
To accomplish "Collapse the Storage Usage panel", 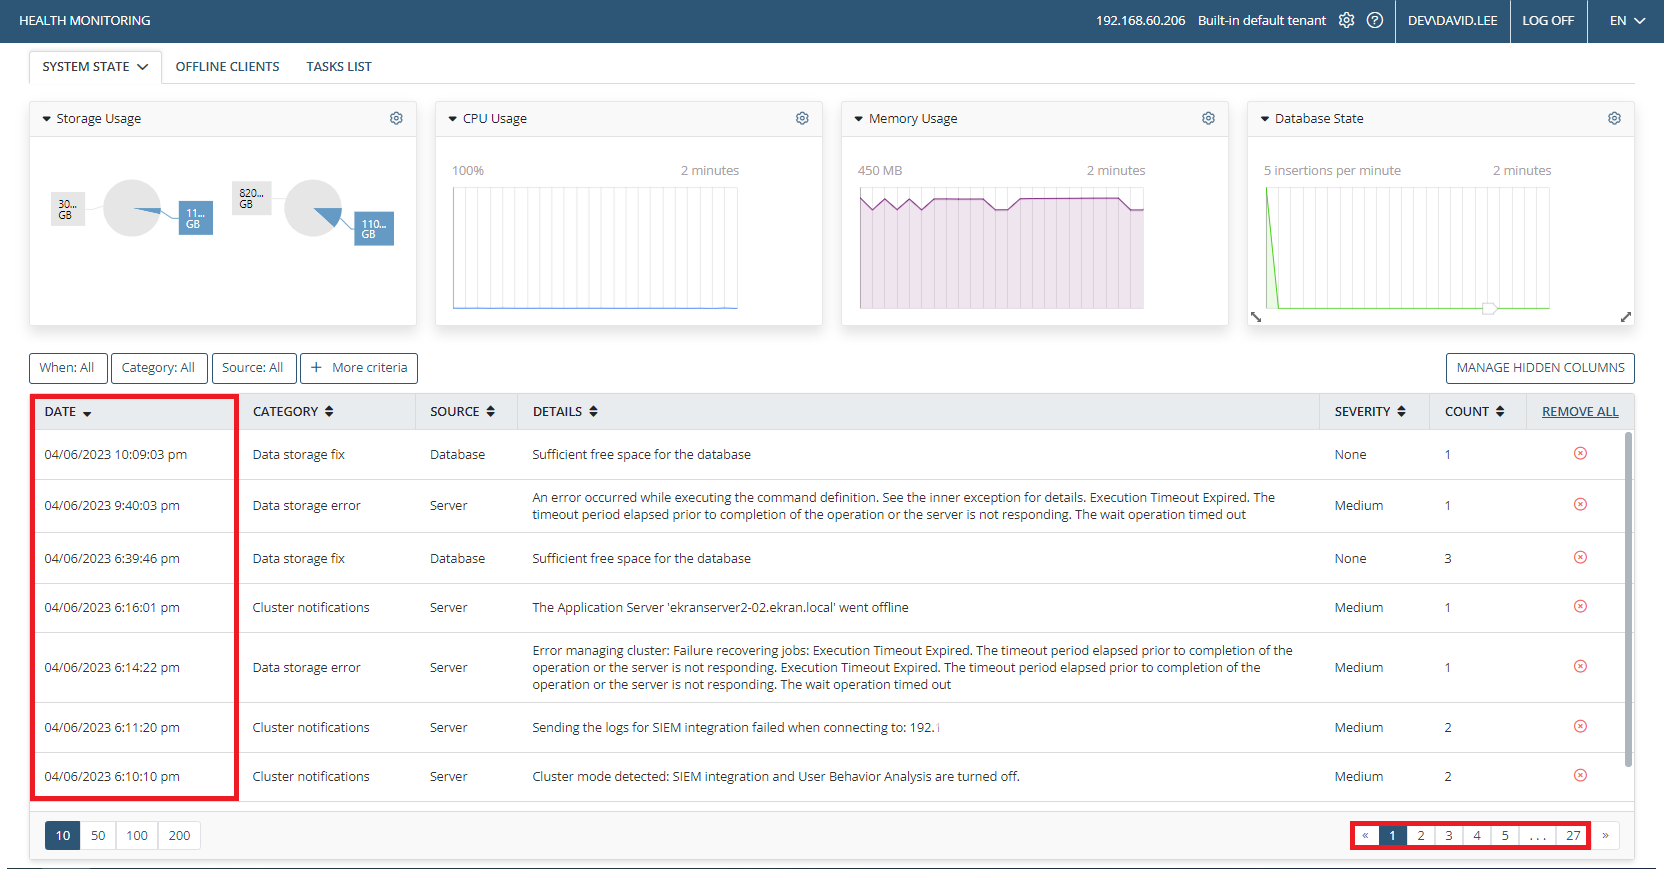I will point(47,119).
